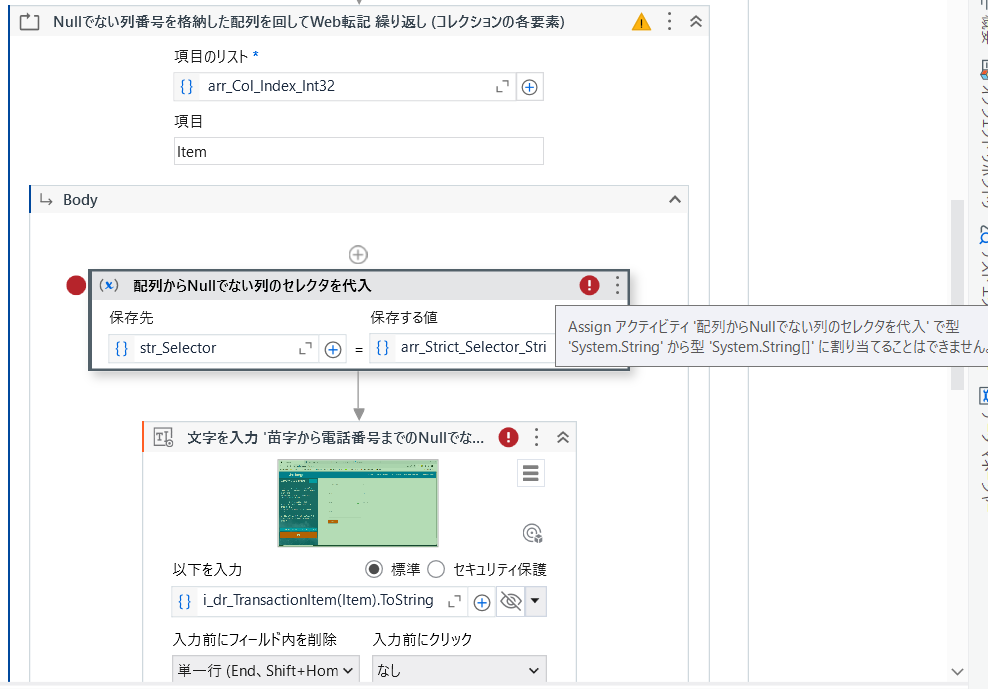Click the 以下を入力 label
Viewport: 988px width, 689px height.
tap(207, 570)
